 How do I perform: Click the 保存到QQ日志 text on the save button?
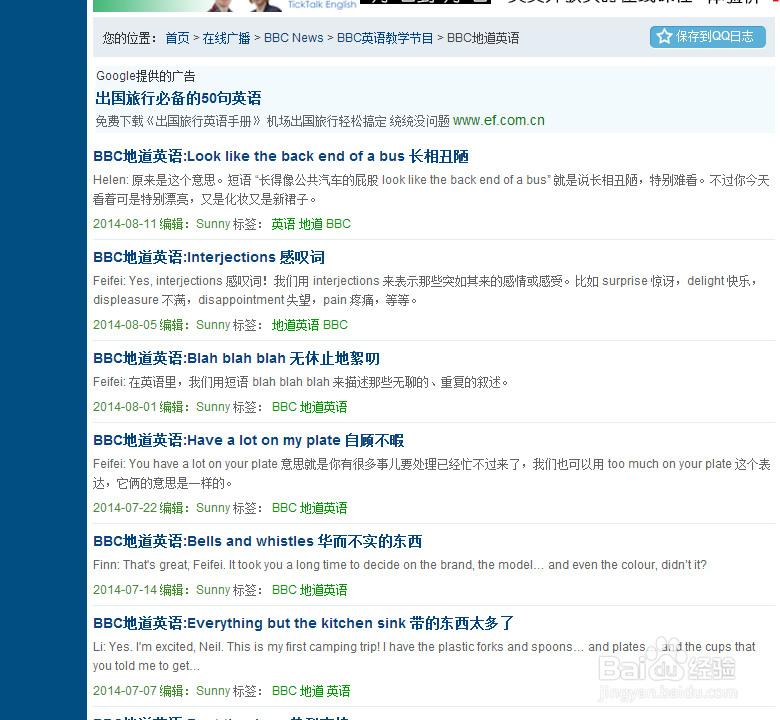714,36
